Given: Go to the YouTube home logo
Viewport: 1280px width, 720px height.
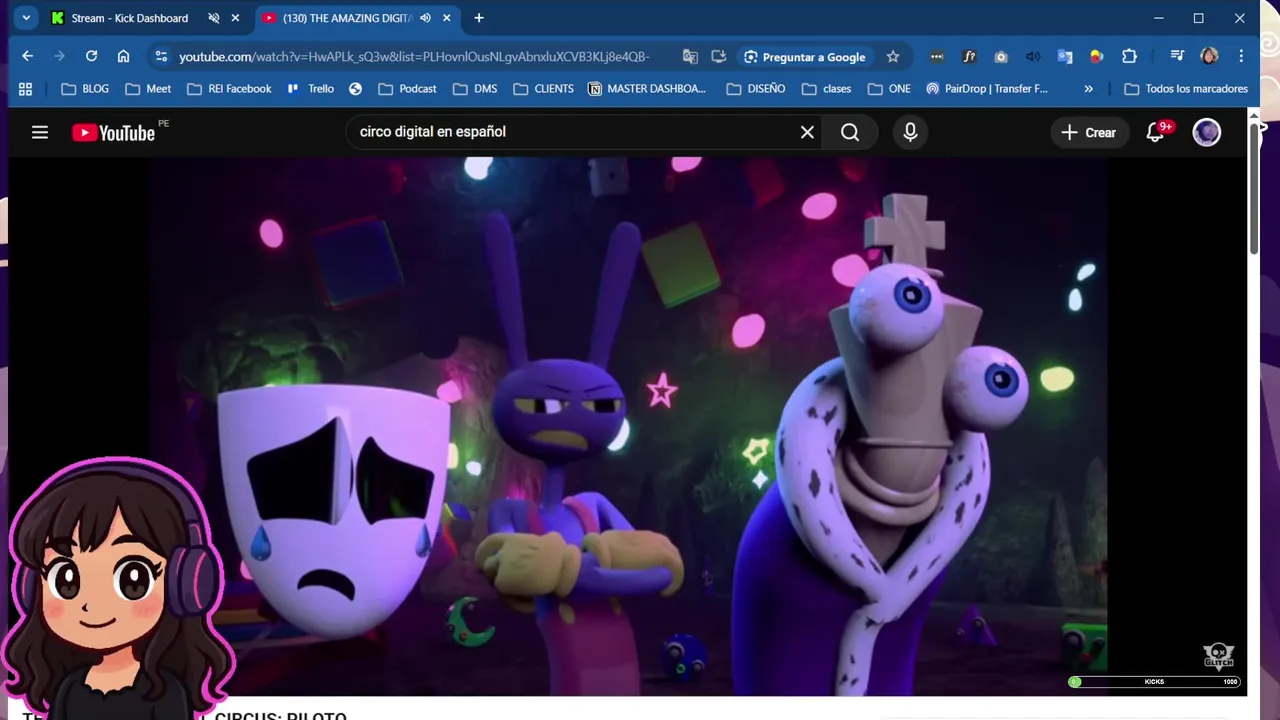Looking at the screenshot, I should click(x=113, y=132).
